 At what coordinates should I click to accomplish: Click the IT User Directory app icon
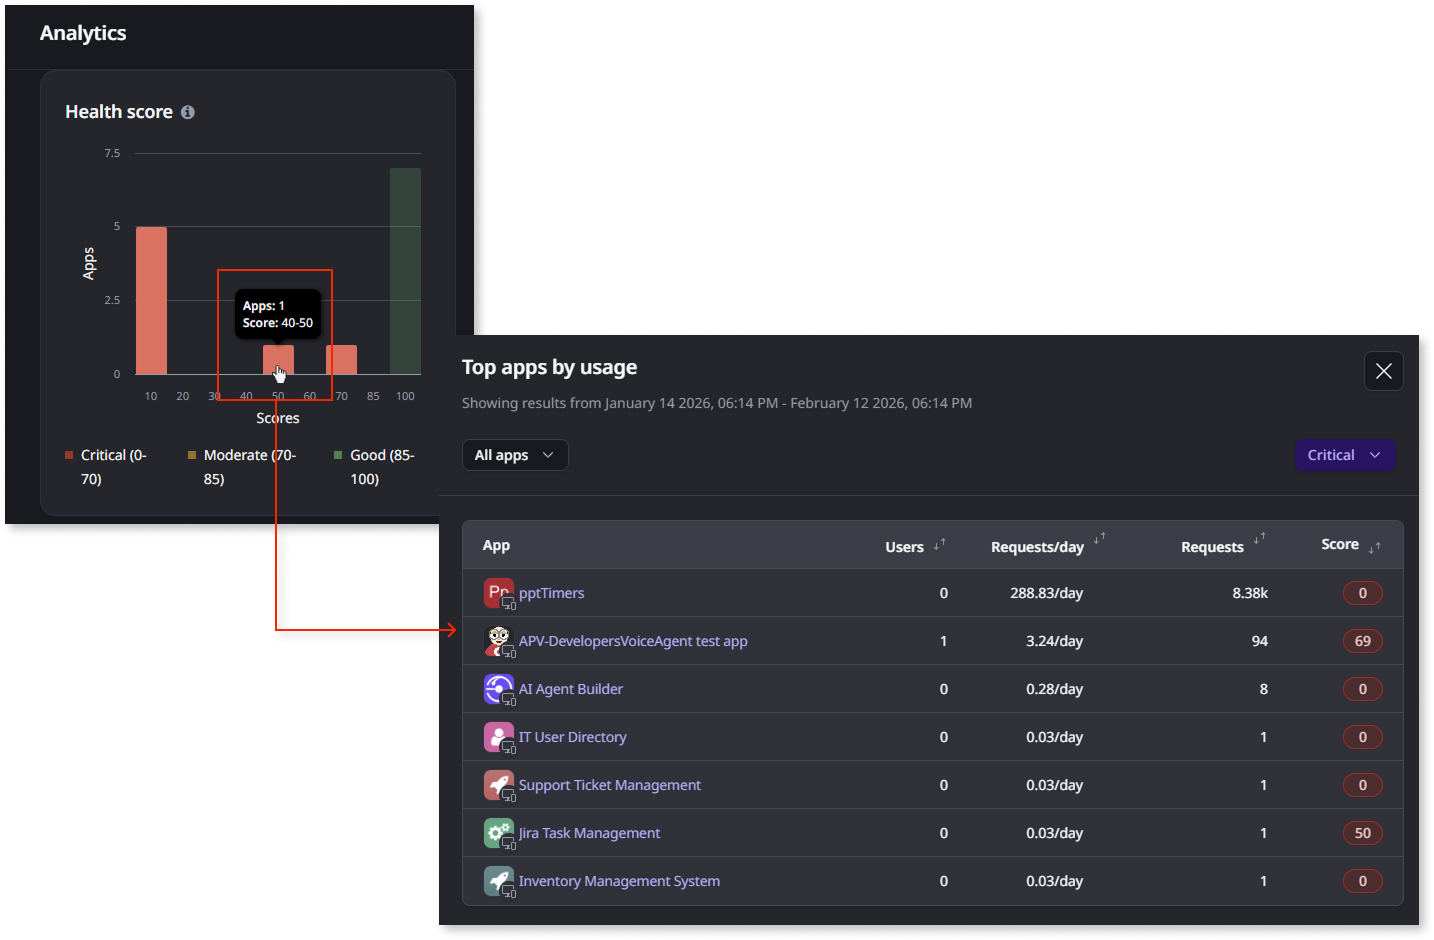tap(498, 737)
